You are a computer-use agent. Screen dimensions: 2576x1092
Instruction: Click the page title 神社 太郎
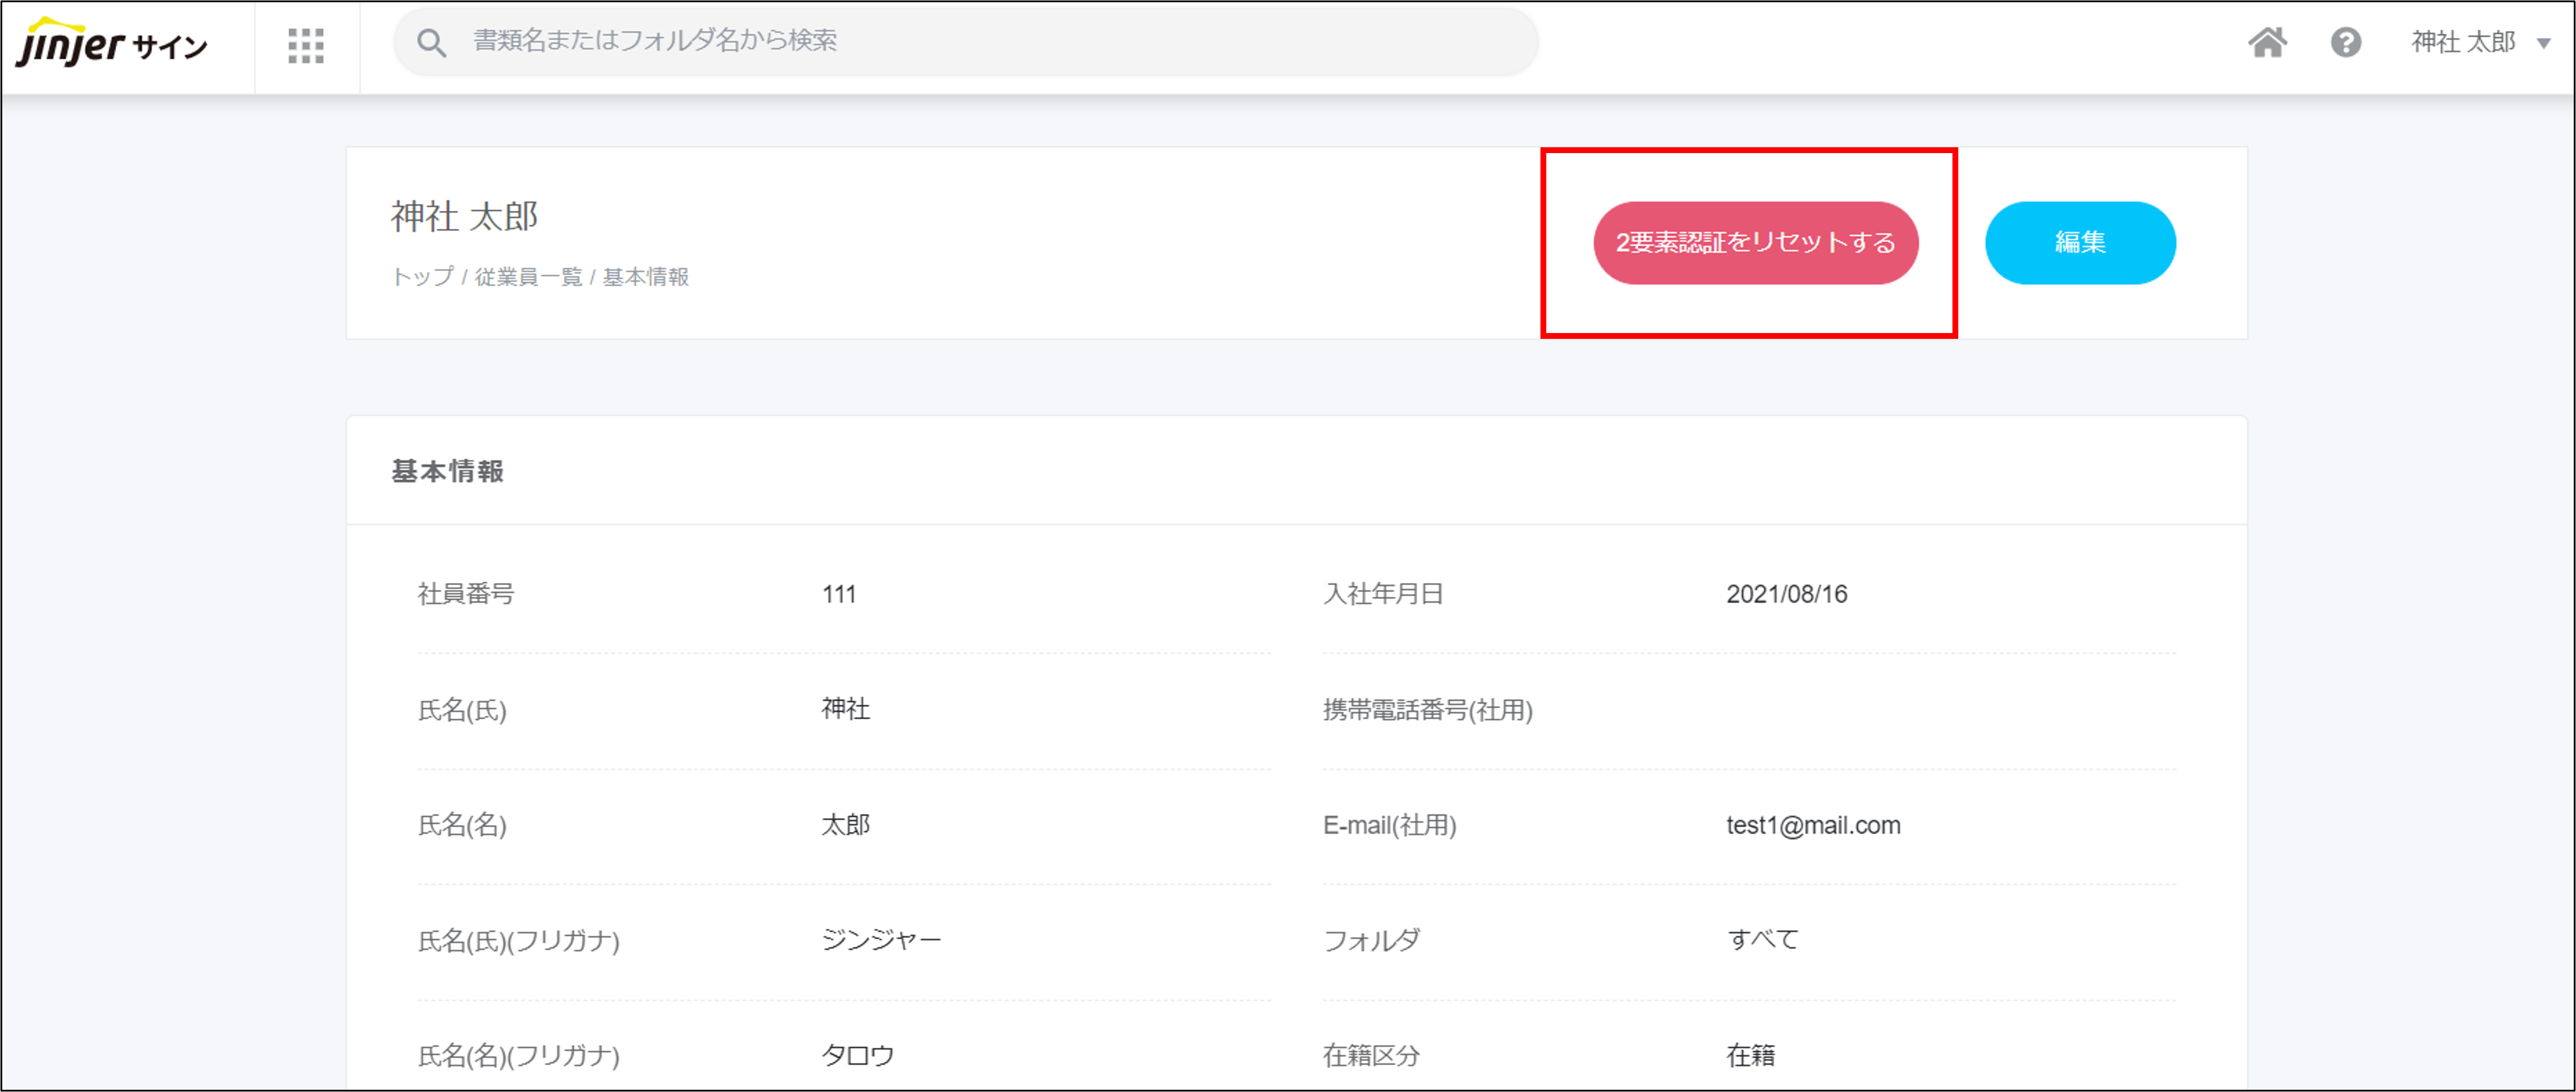point(464,216)
